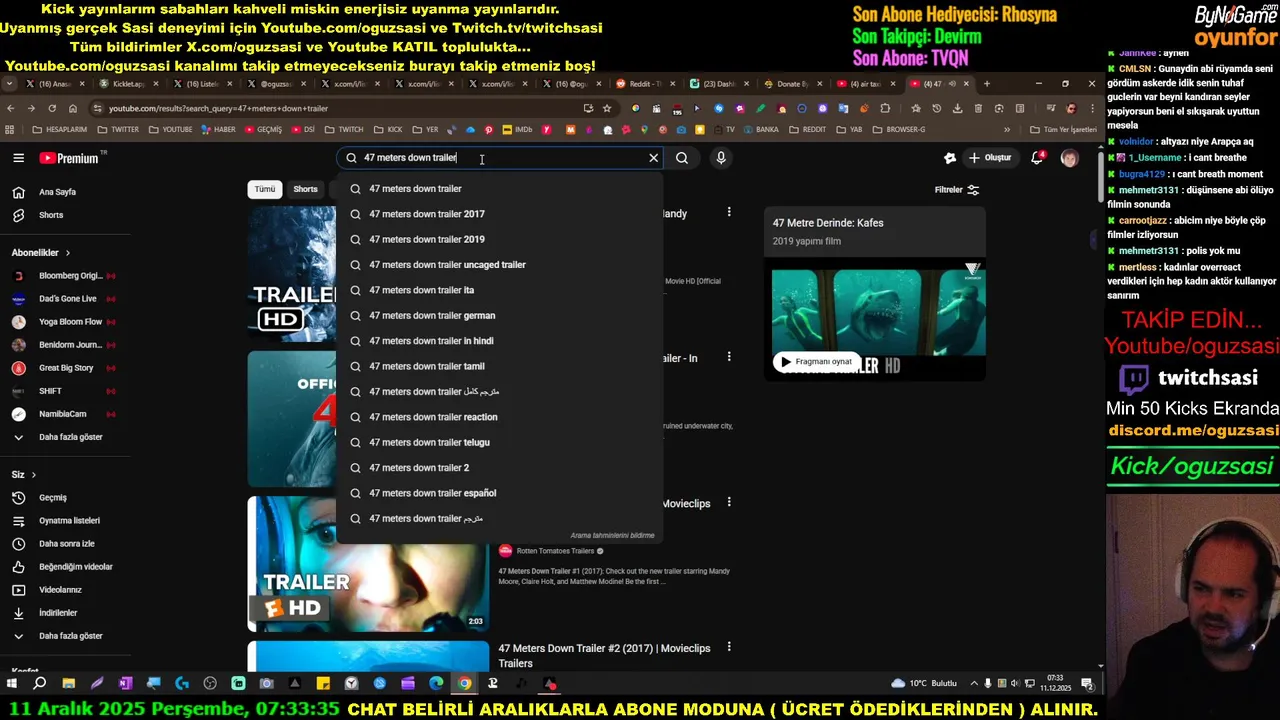Open Videolarınız in the sidebar
This screenshot has height=720, width=1280.
point(65,590)
